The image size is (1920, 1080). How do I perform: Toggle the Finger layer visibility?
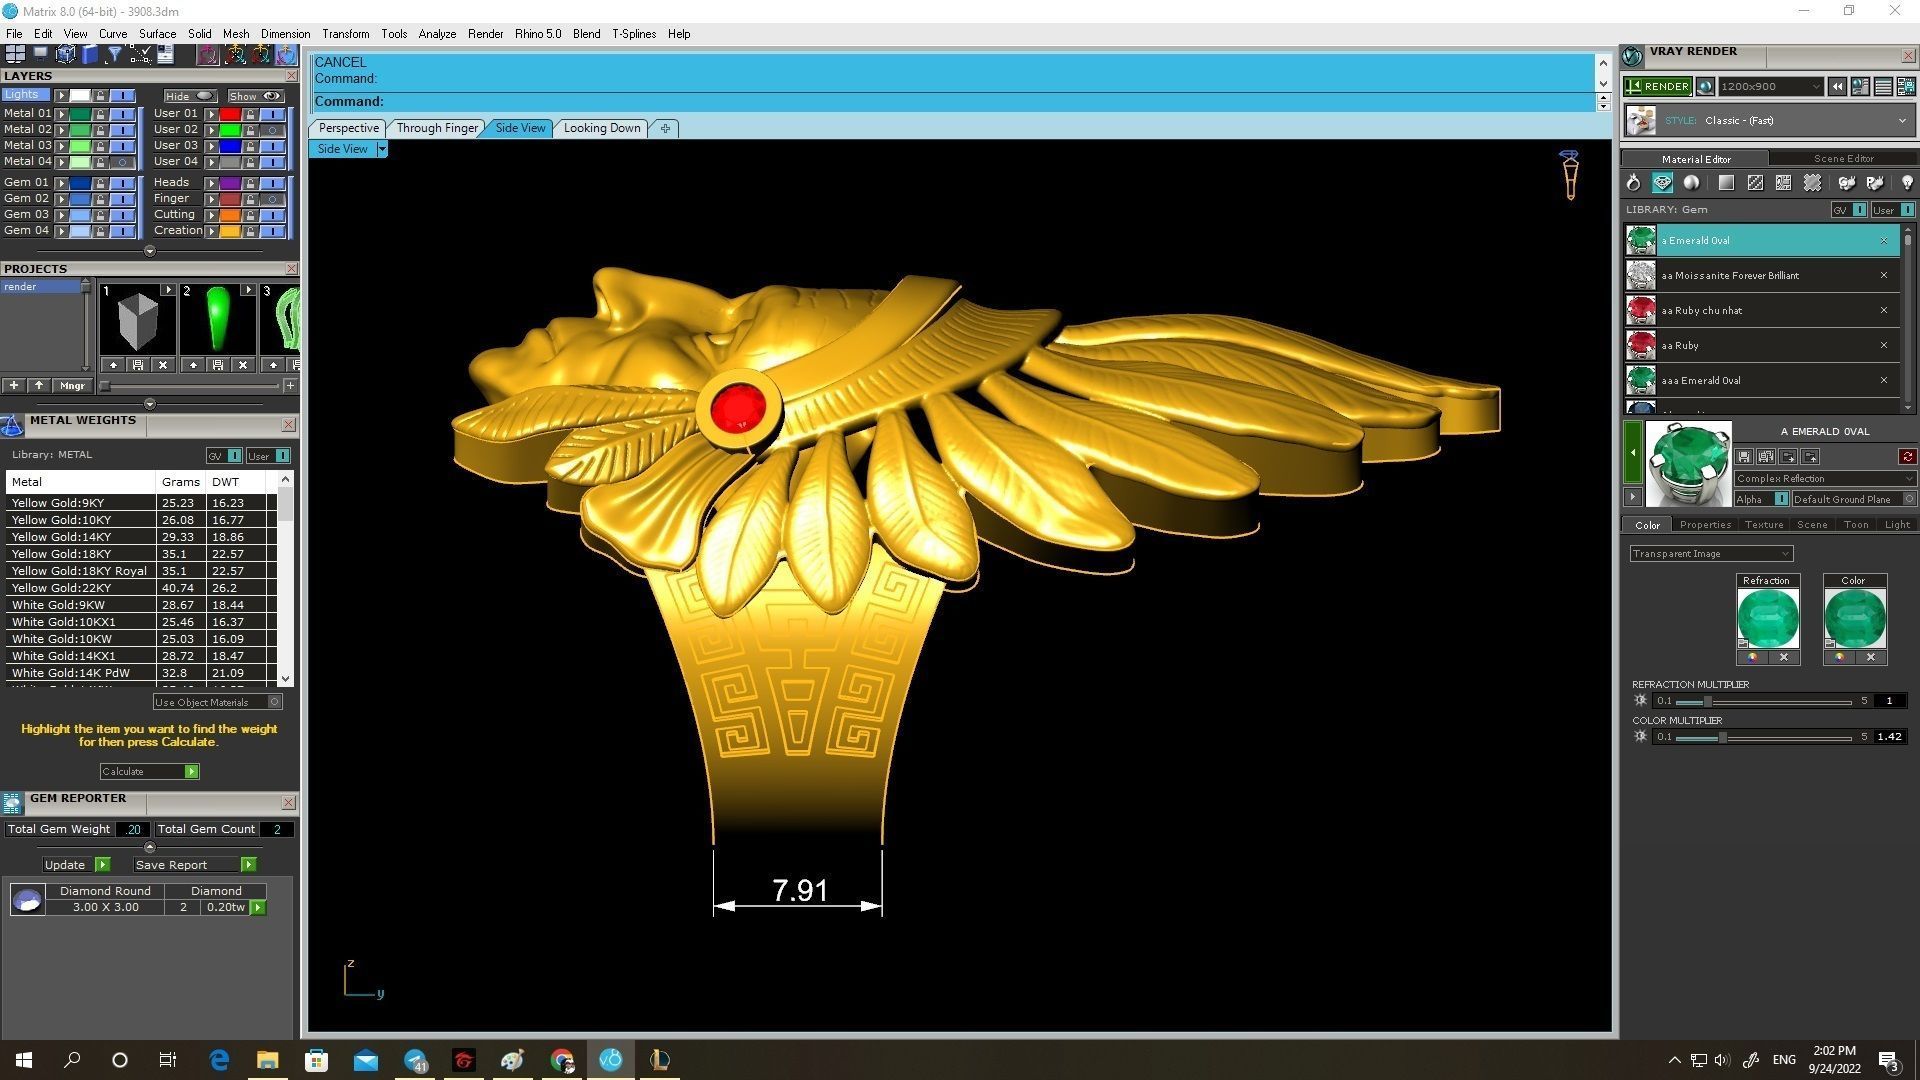click(x=272, y=199)
